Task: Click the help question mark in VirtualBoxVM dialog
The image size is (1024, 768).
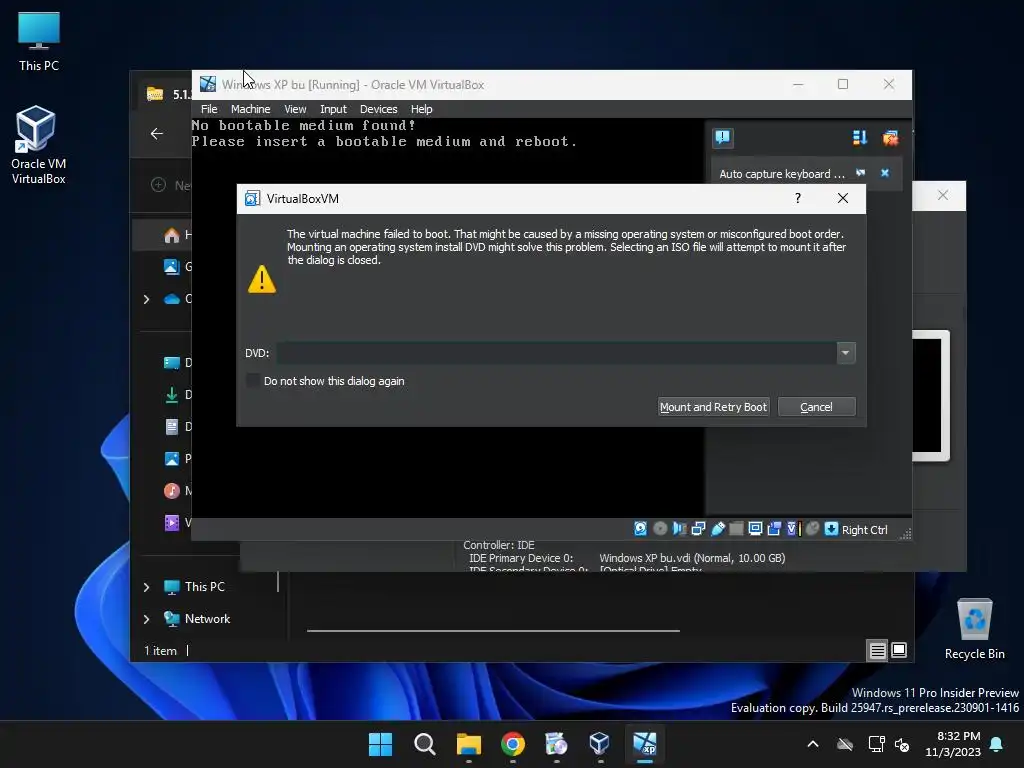Action: (797, 199)
